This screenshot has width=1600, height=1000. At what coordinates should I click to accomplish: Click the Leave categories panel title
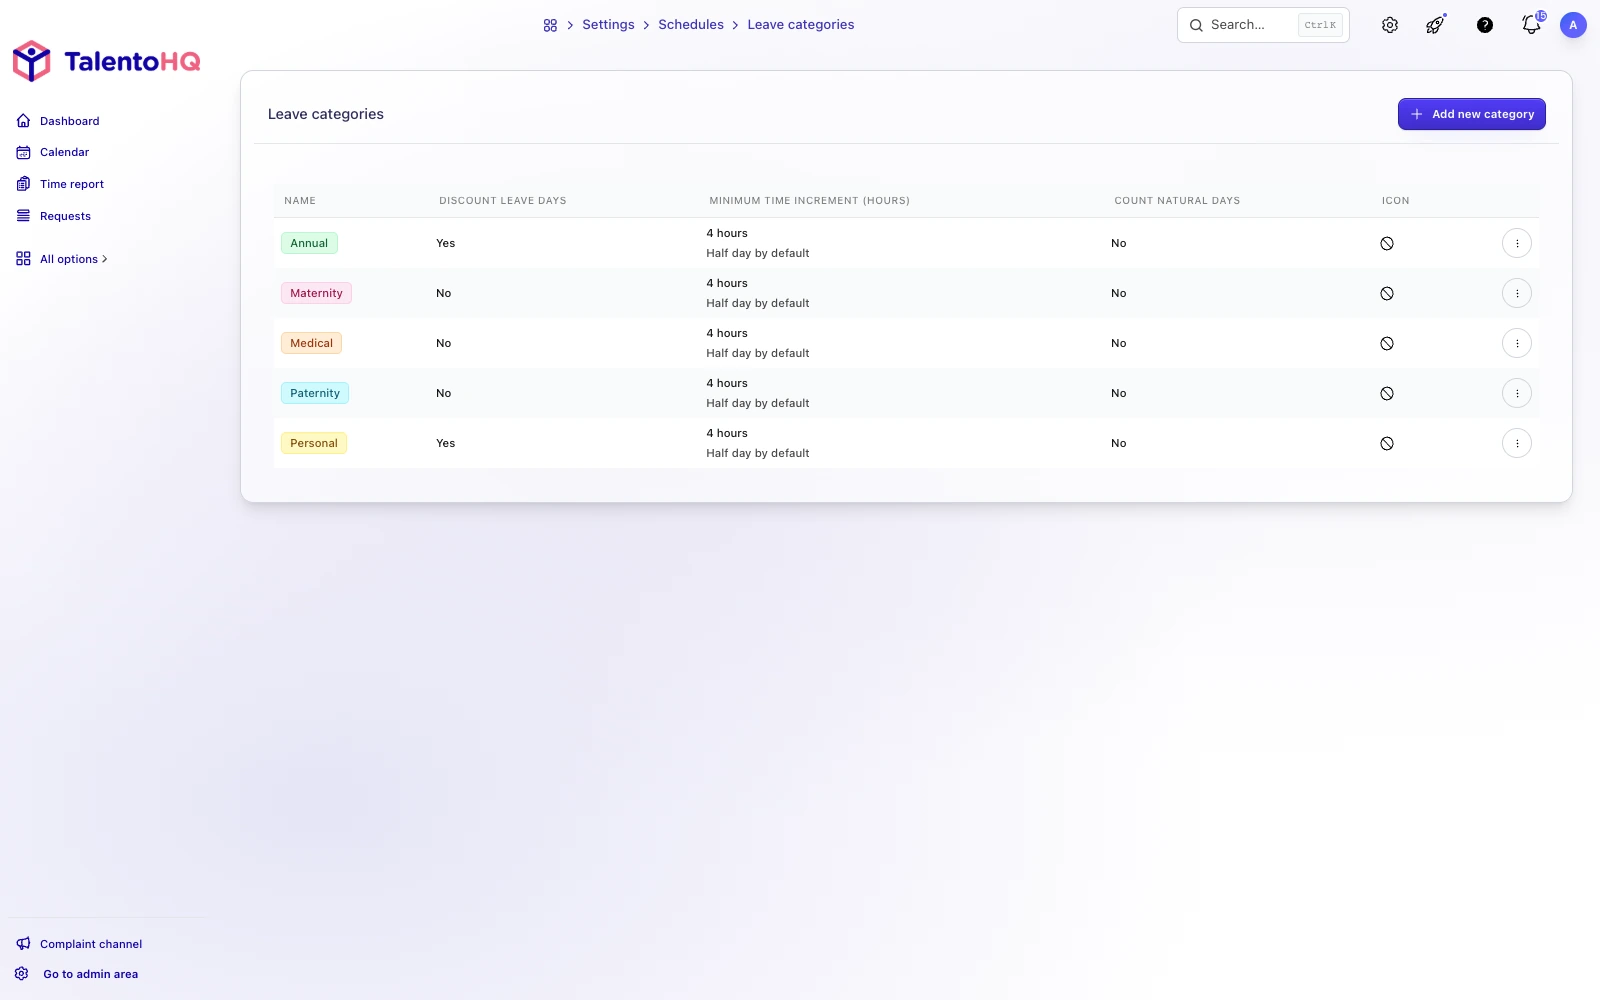coord(326,114)
